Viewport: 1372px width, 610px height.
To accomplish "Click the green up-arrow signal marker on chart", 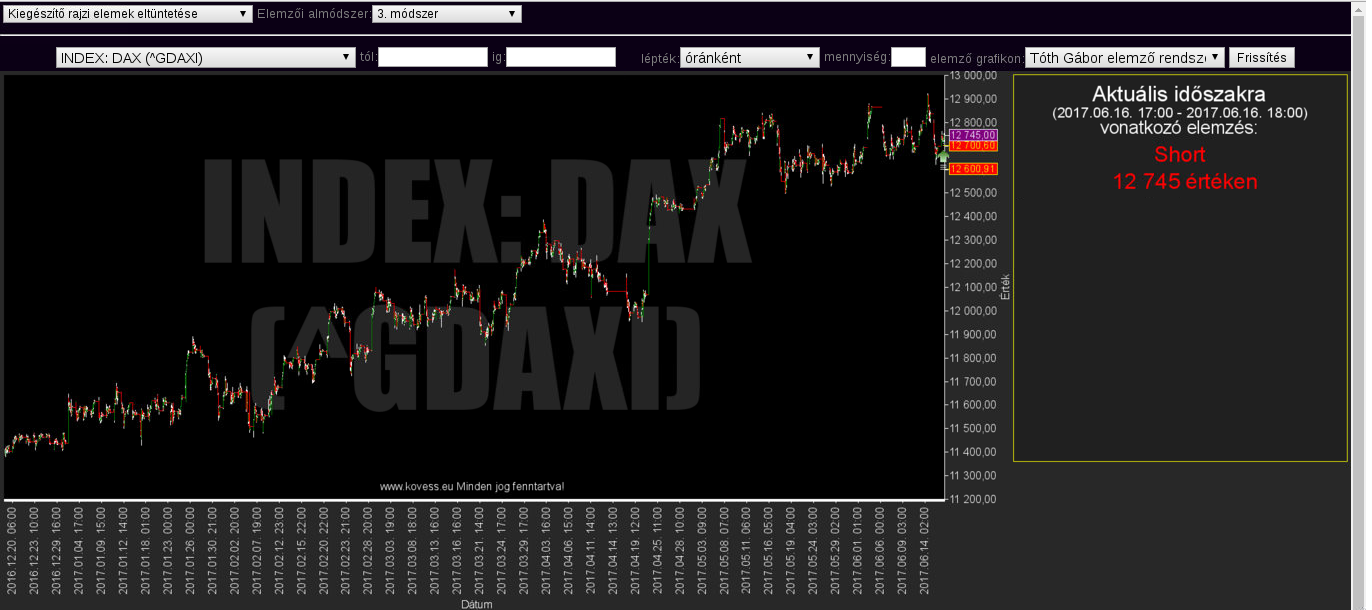I will [x=942, y=156].
